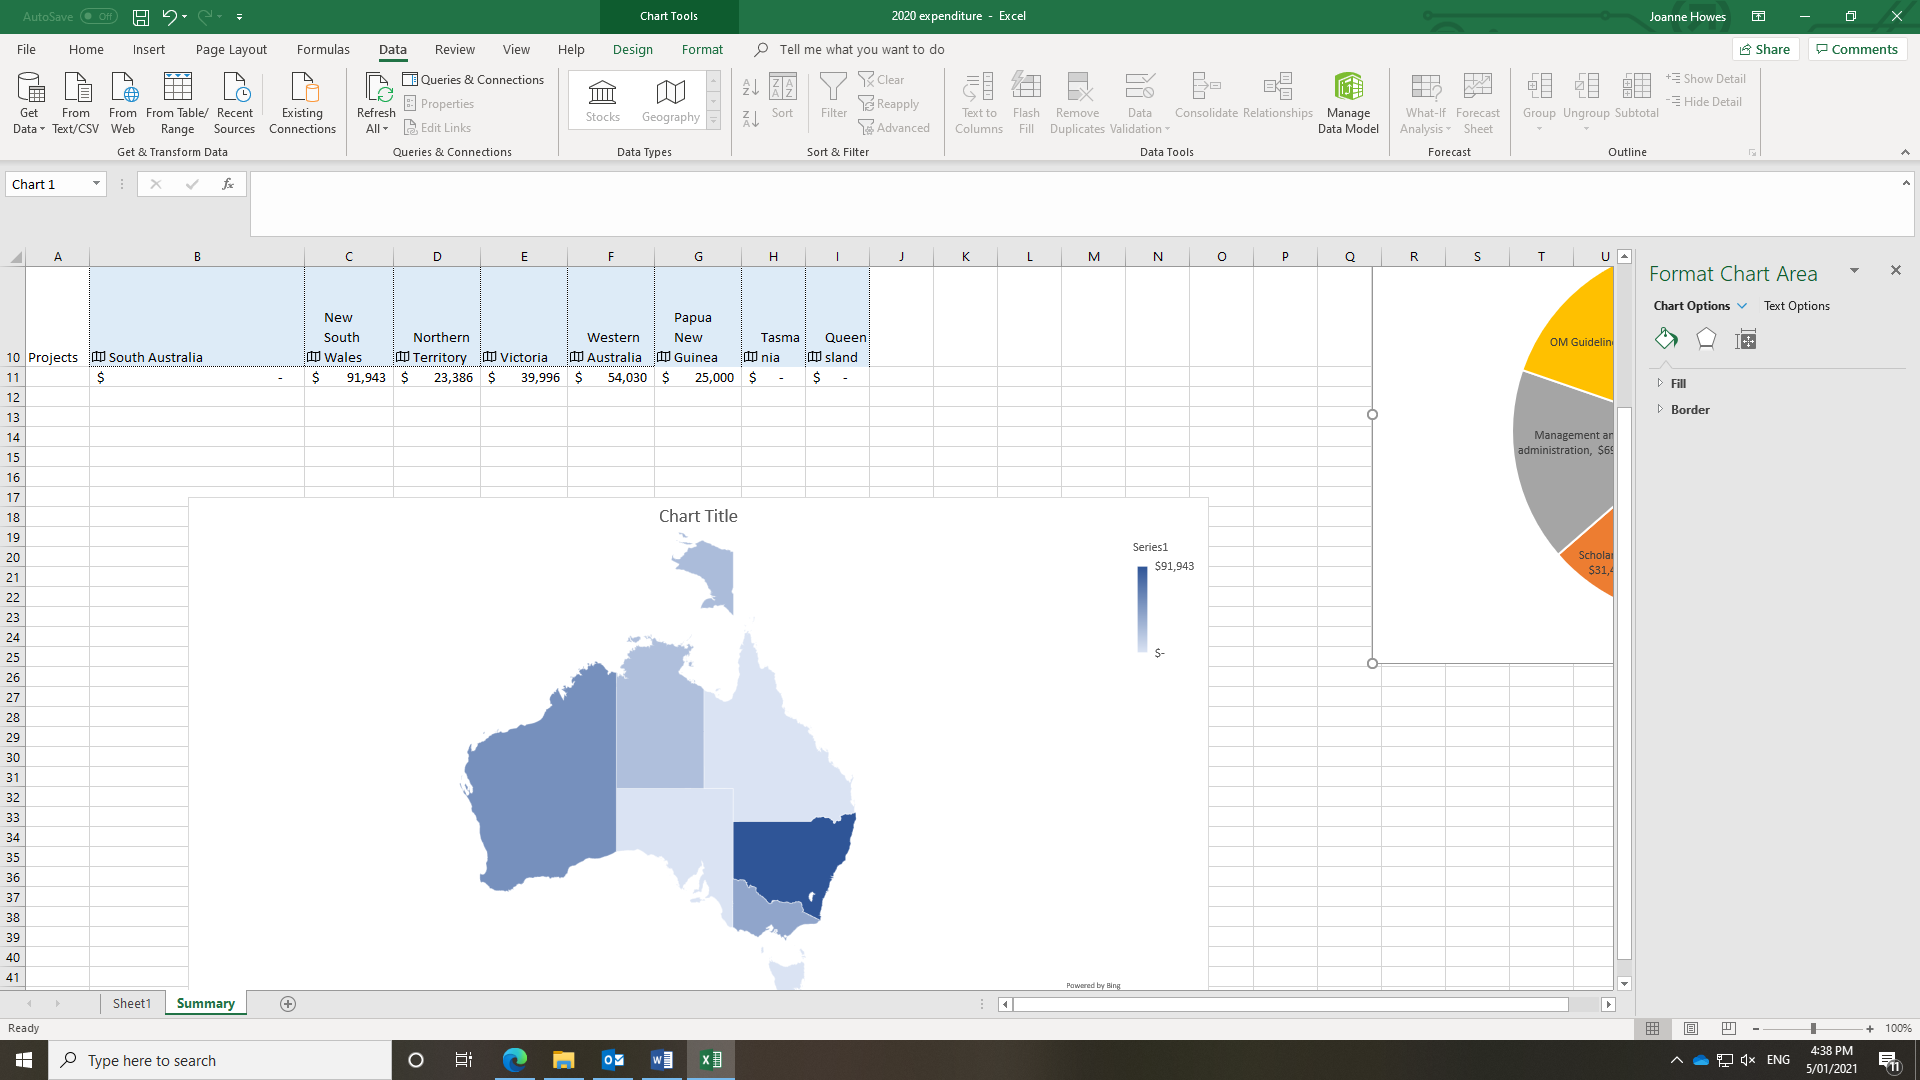Select the Geography data type
1920x1080 pixels.
pos(670,99)
